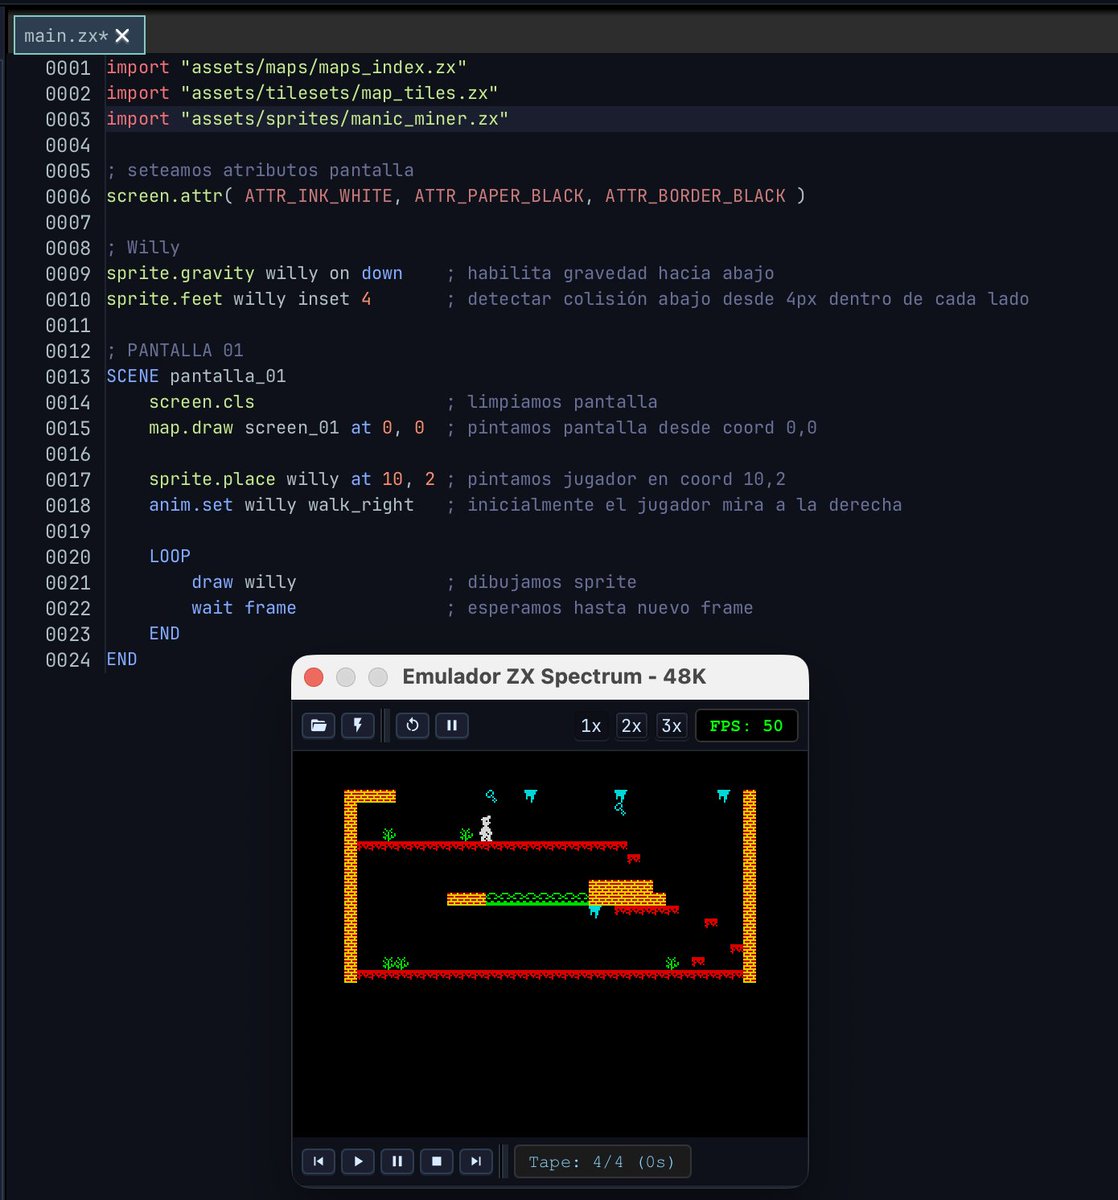The height and width of the screenshot is (1200, 1118).
Task: Click the "assets/sprites/manic_miner.zx" import string
Action: click(345, 119)
